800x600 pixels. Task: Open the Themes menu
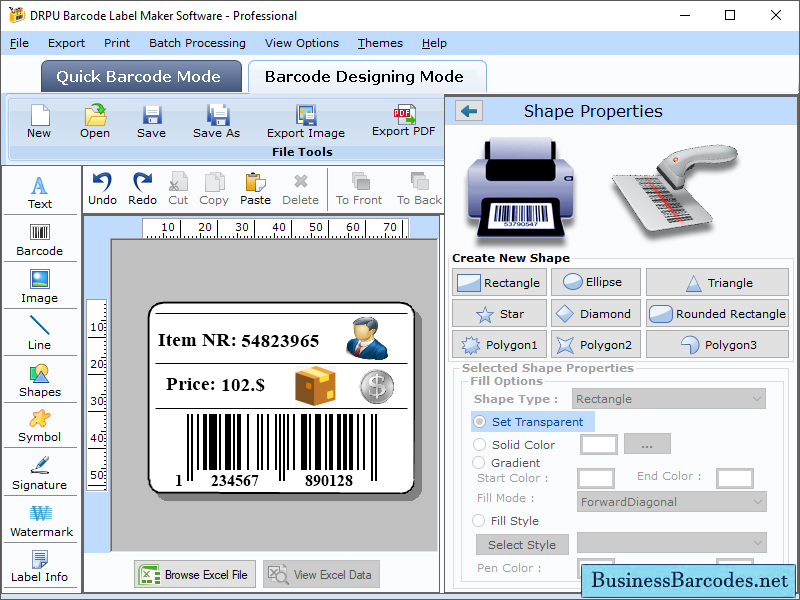pyautogui.click(x=380, y=43)
